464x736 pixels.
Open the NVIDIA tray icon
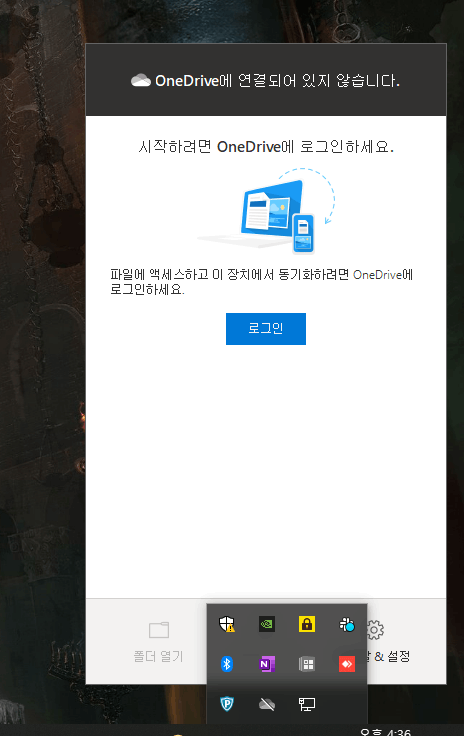(267, 624)
